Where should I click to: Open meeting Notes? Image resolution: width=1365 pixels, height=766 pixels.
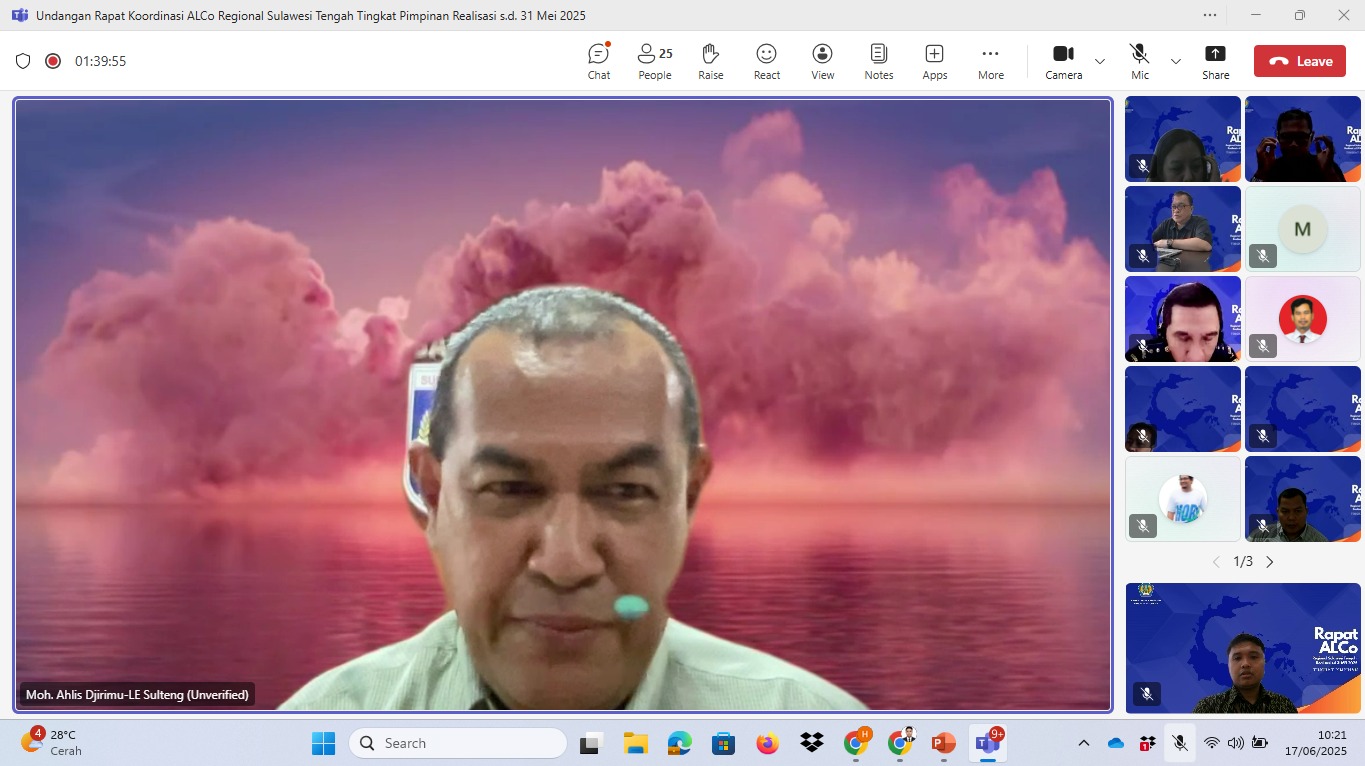(x=878, y=61)
